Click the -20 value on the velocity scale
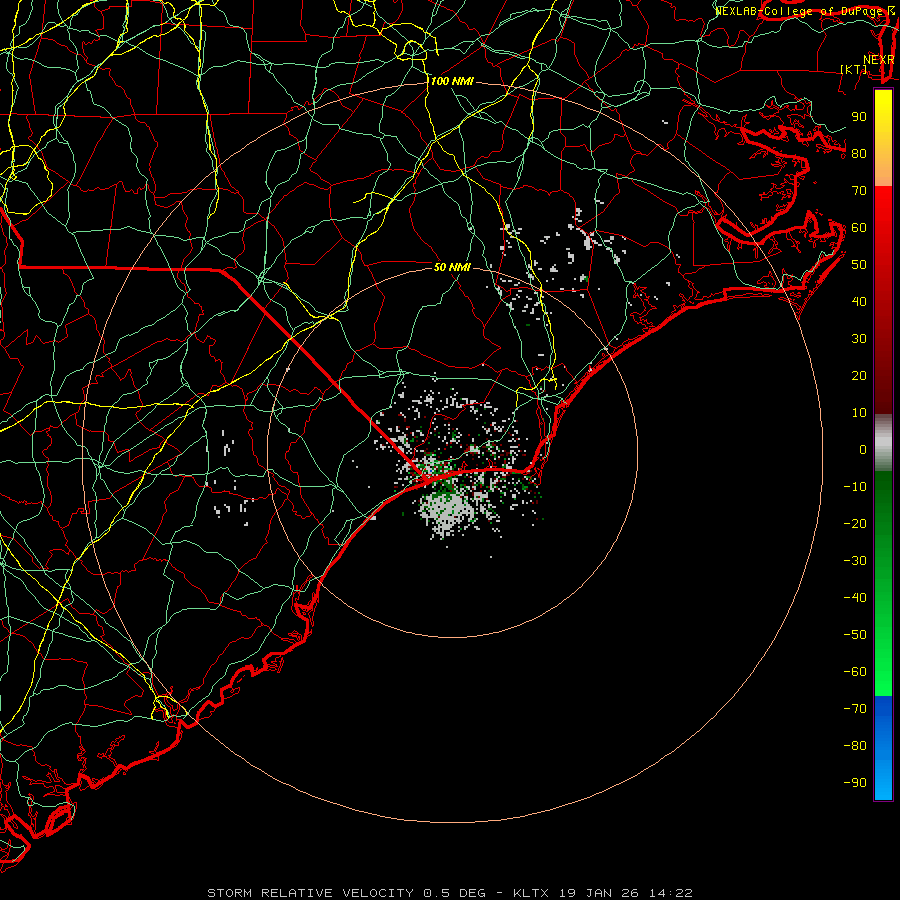 click(x=855, y=524)
